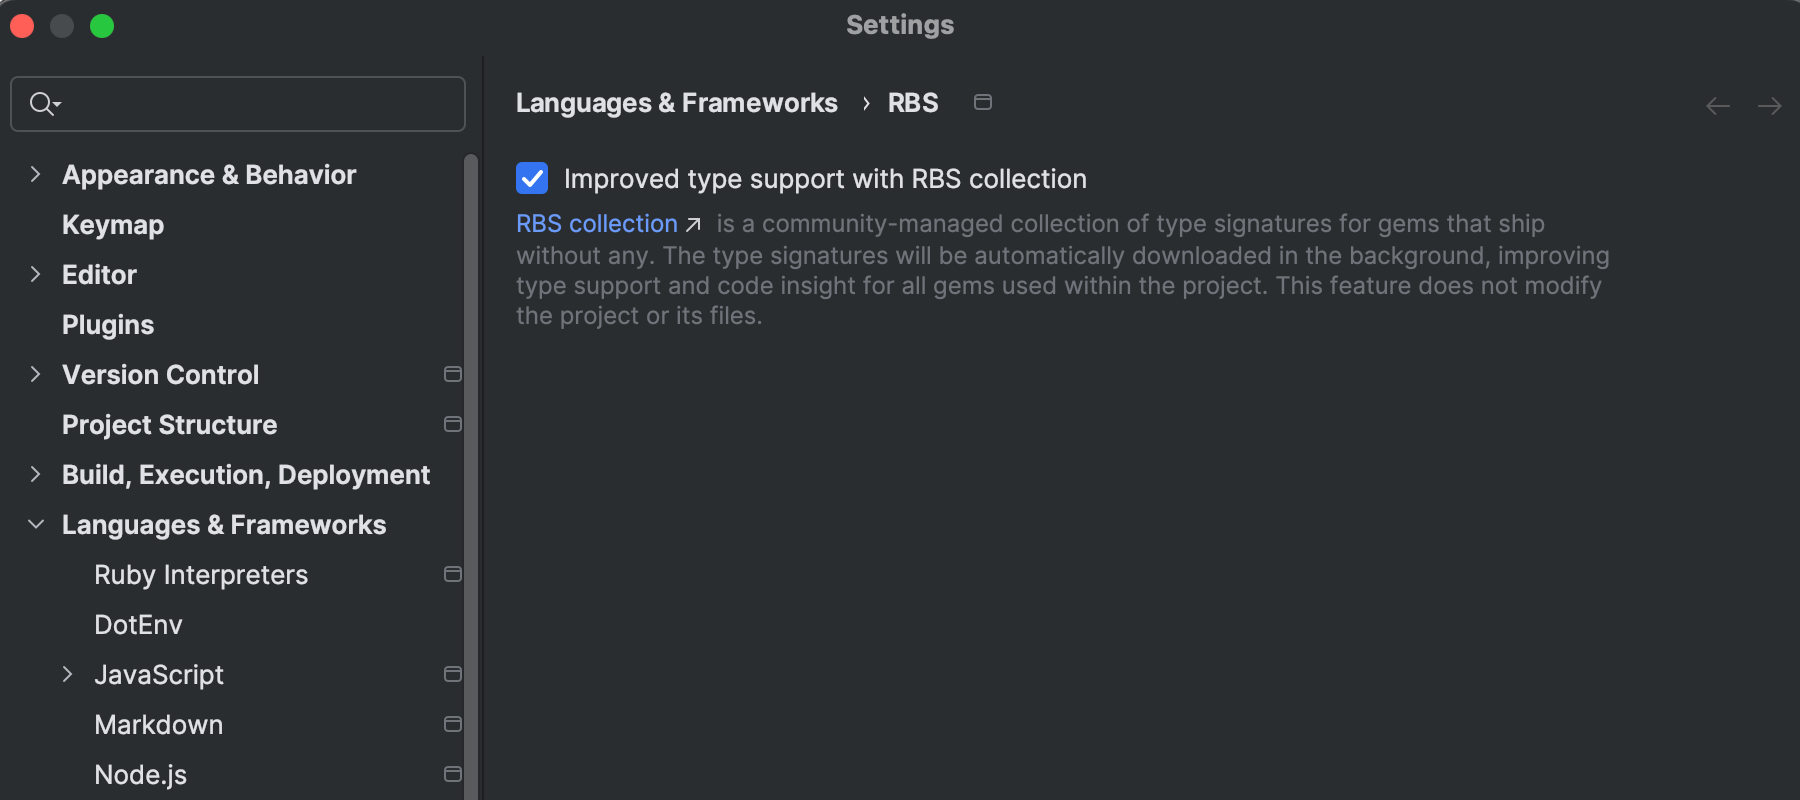Click project icon beside Project Structure
This screenshot has height=800, width=1800.
[x=453, y=424]
